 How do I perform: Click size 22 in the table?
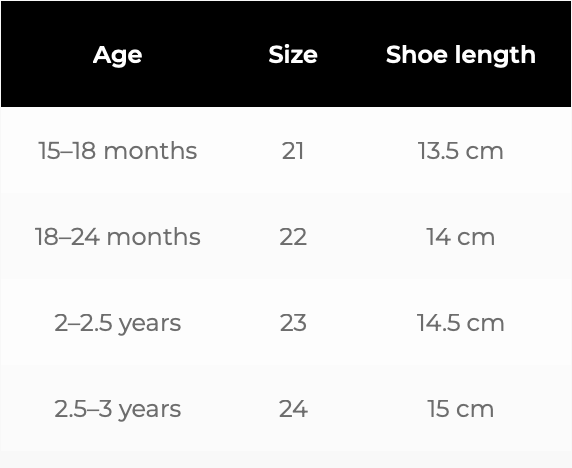(293, 237)
